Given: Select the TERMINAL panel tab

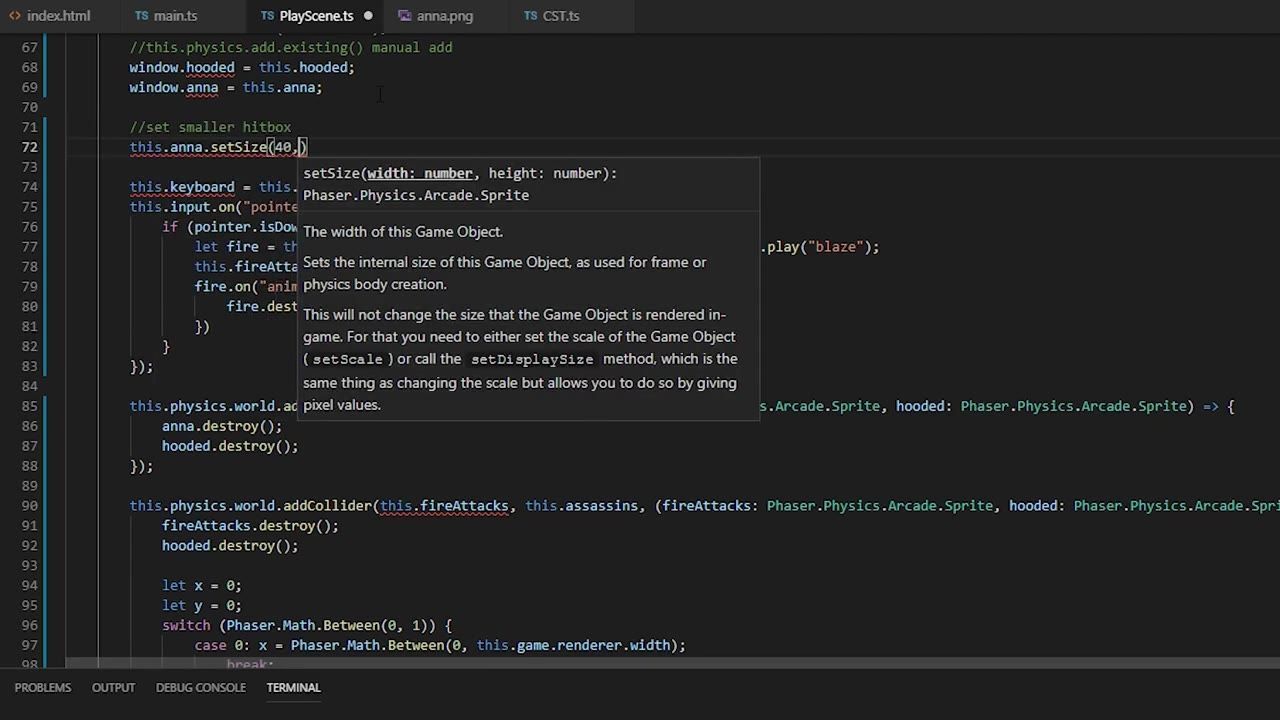Looking at the screenshot, I should pos(293,688).
